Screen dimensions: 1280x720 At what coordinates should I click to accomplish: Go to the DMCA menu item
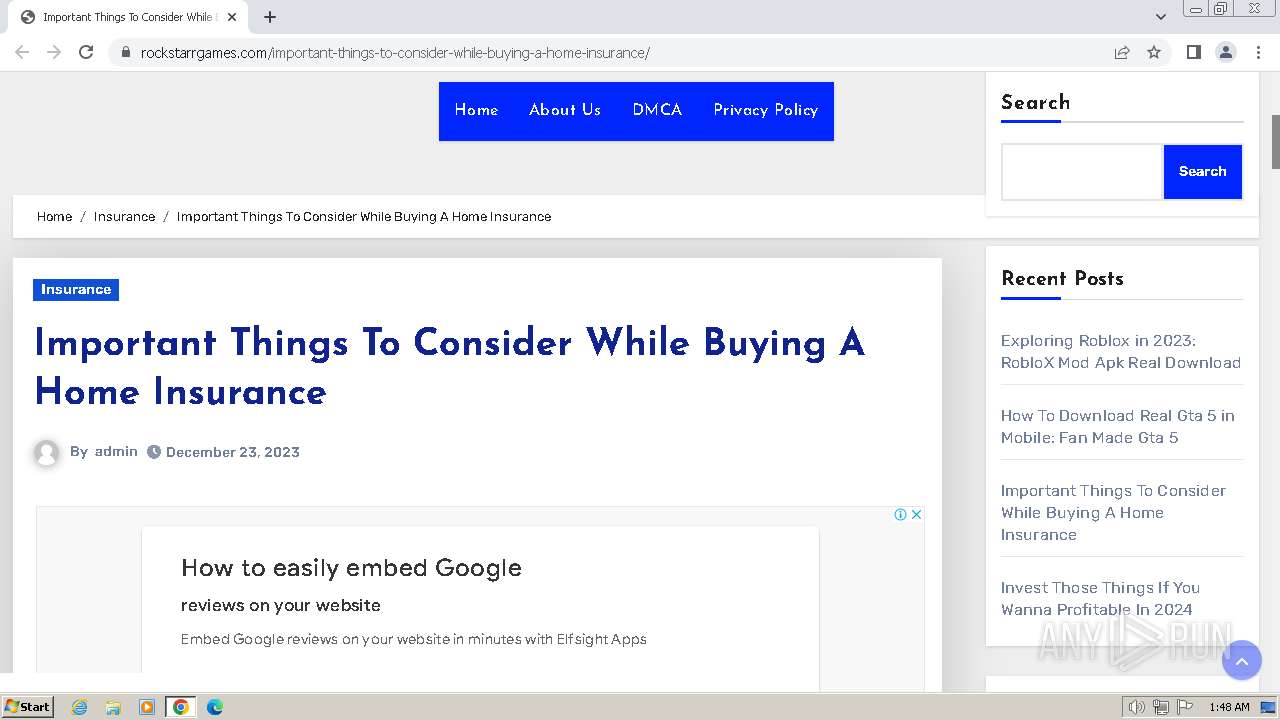pos(657,110)
